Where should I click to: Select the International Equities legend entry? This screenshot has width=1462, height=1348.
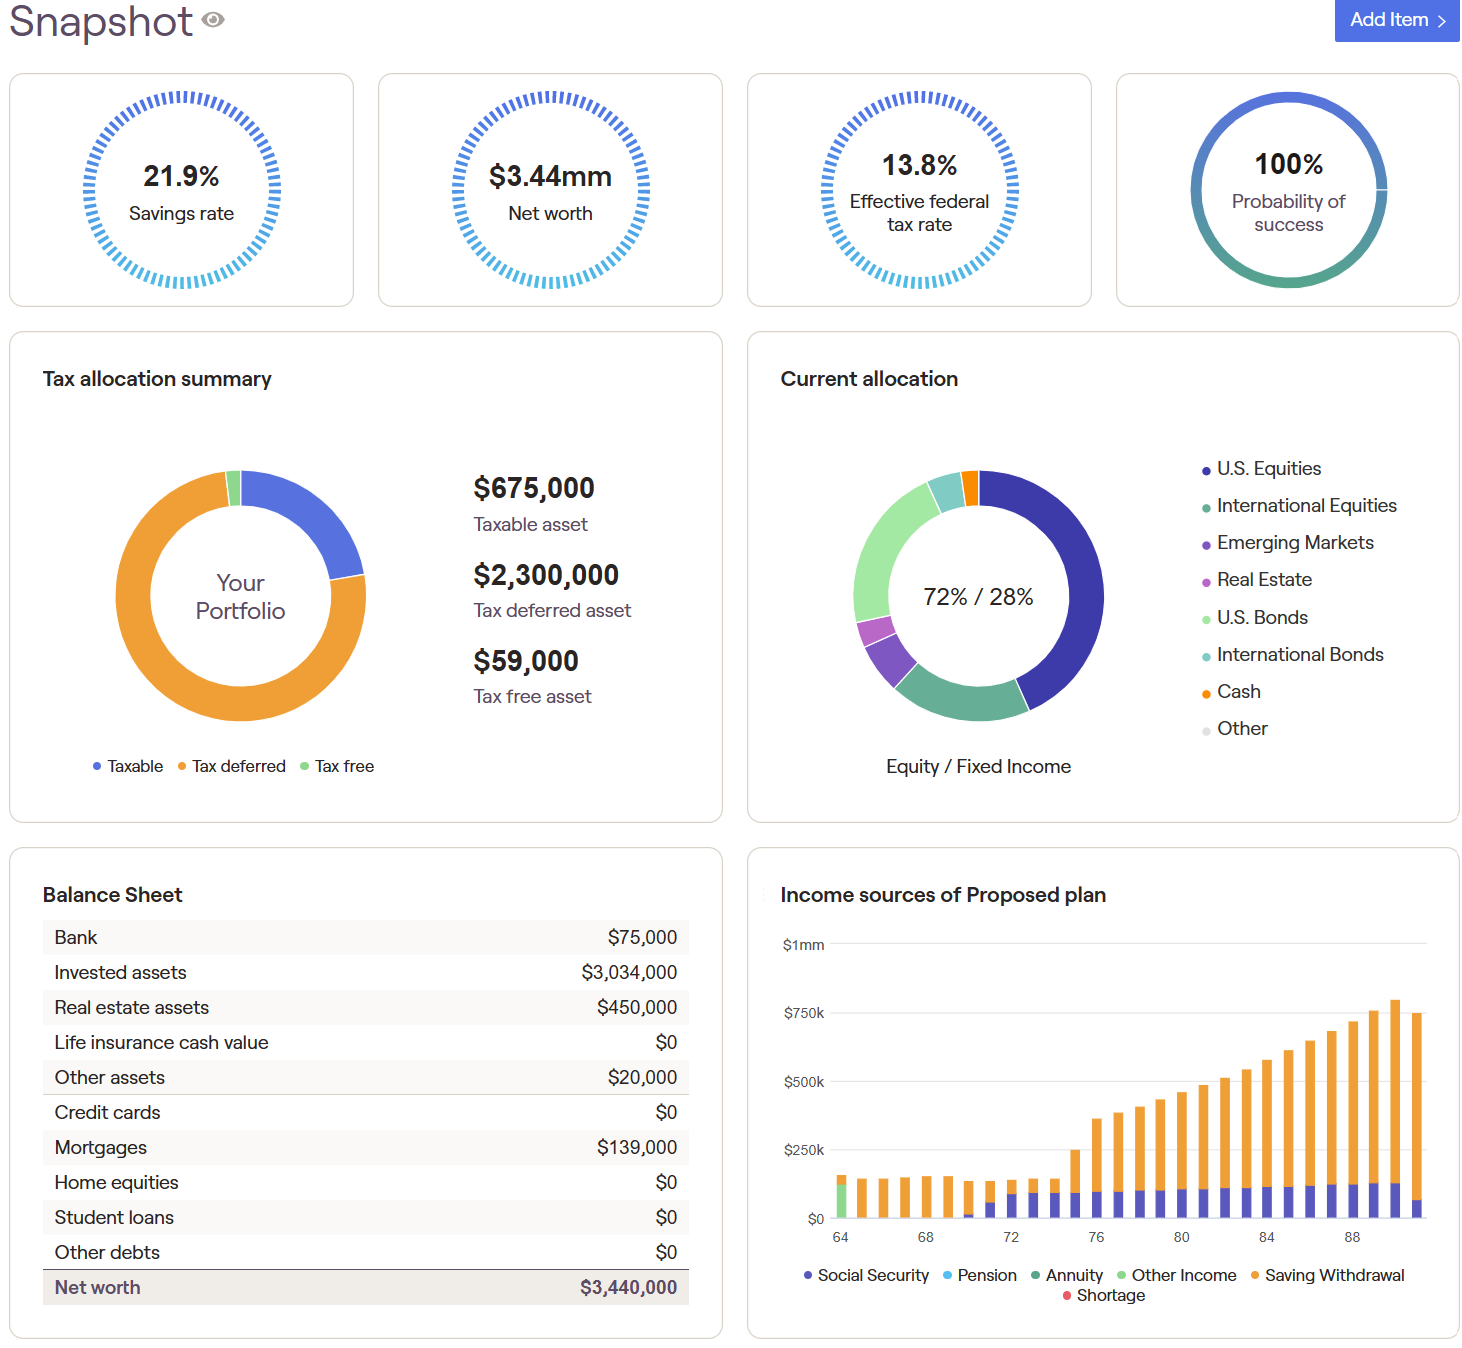point(1299,506)
